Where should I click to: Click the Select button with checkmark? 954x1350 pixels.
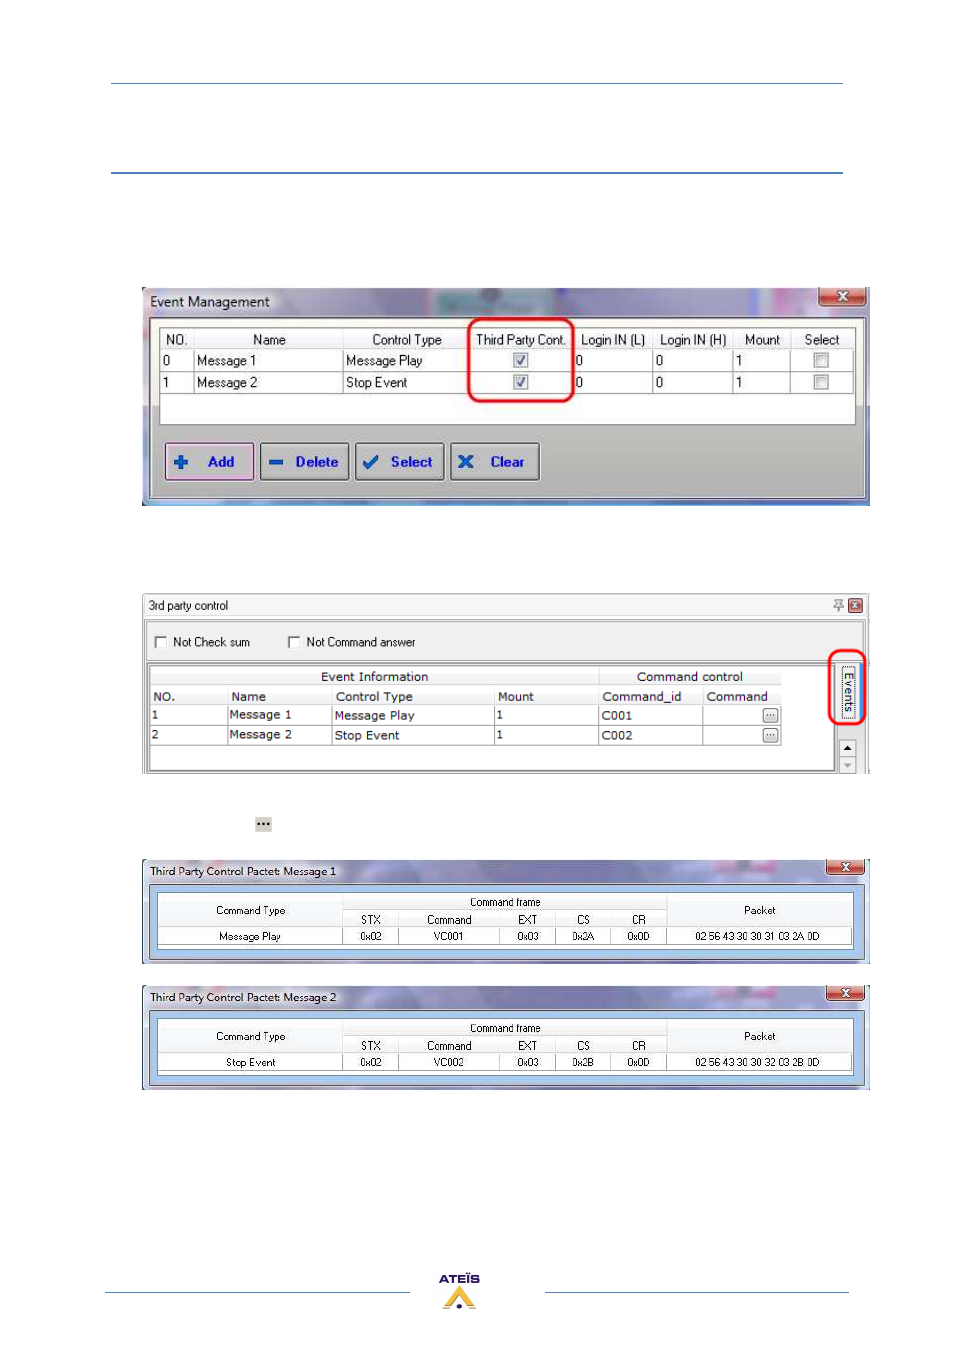(x=399, y=462)
